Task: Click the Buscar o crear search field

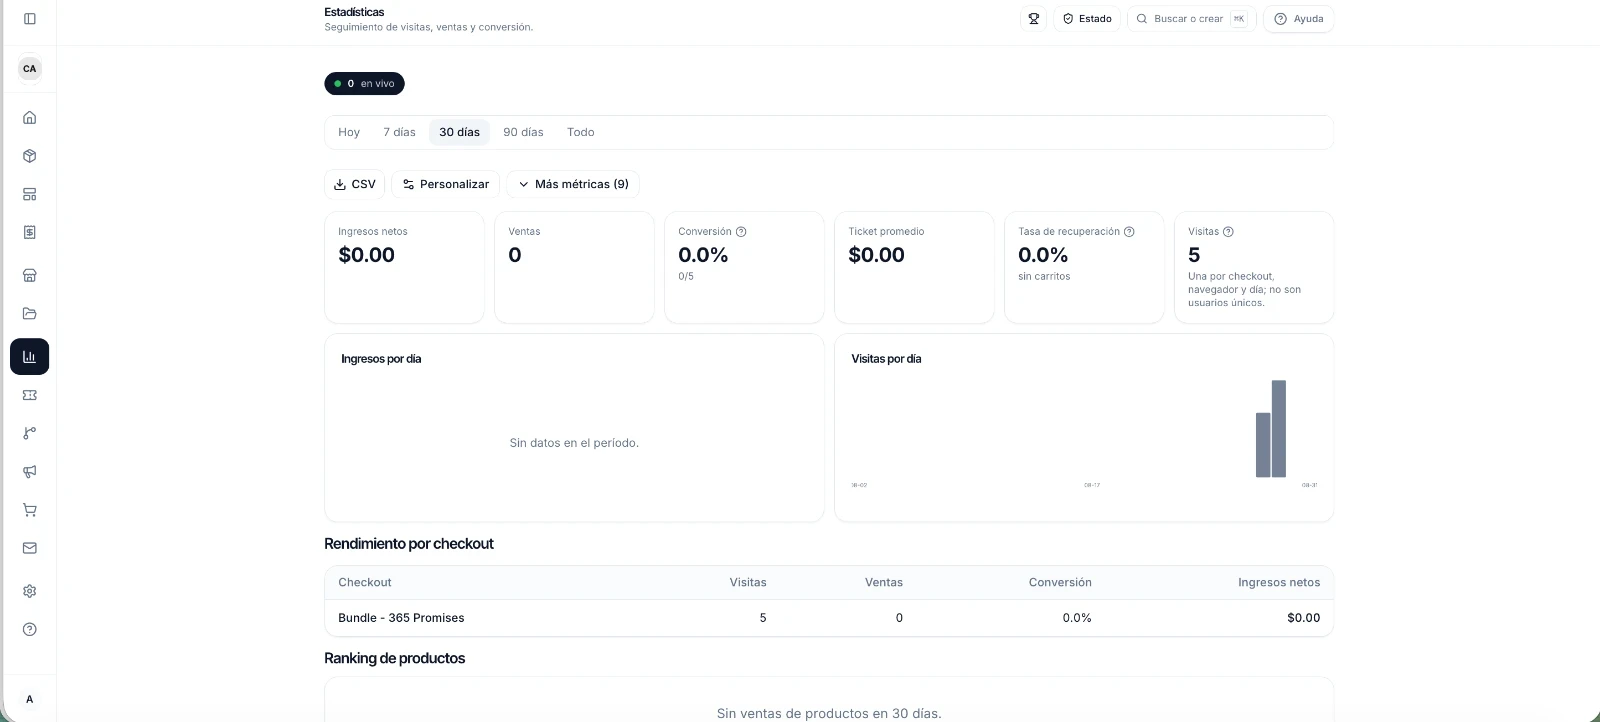Action: point(1192,19)
